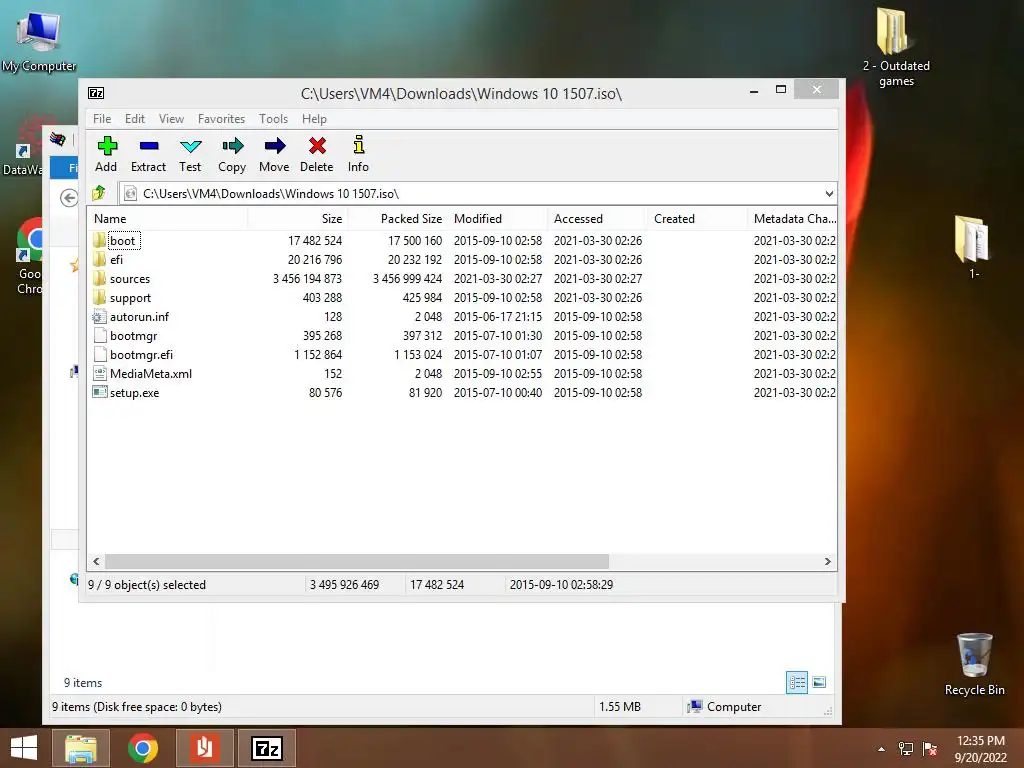The width and height of the screenshot is (1024, 768).
Task: Select the MediaMeta.xml file icon
Action: click(x=100, y=374)
